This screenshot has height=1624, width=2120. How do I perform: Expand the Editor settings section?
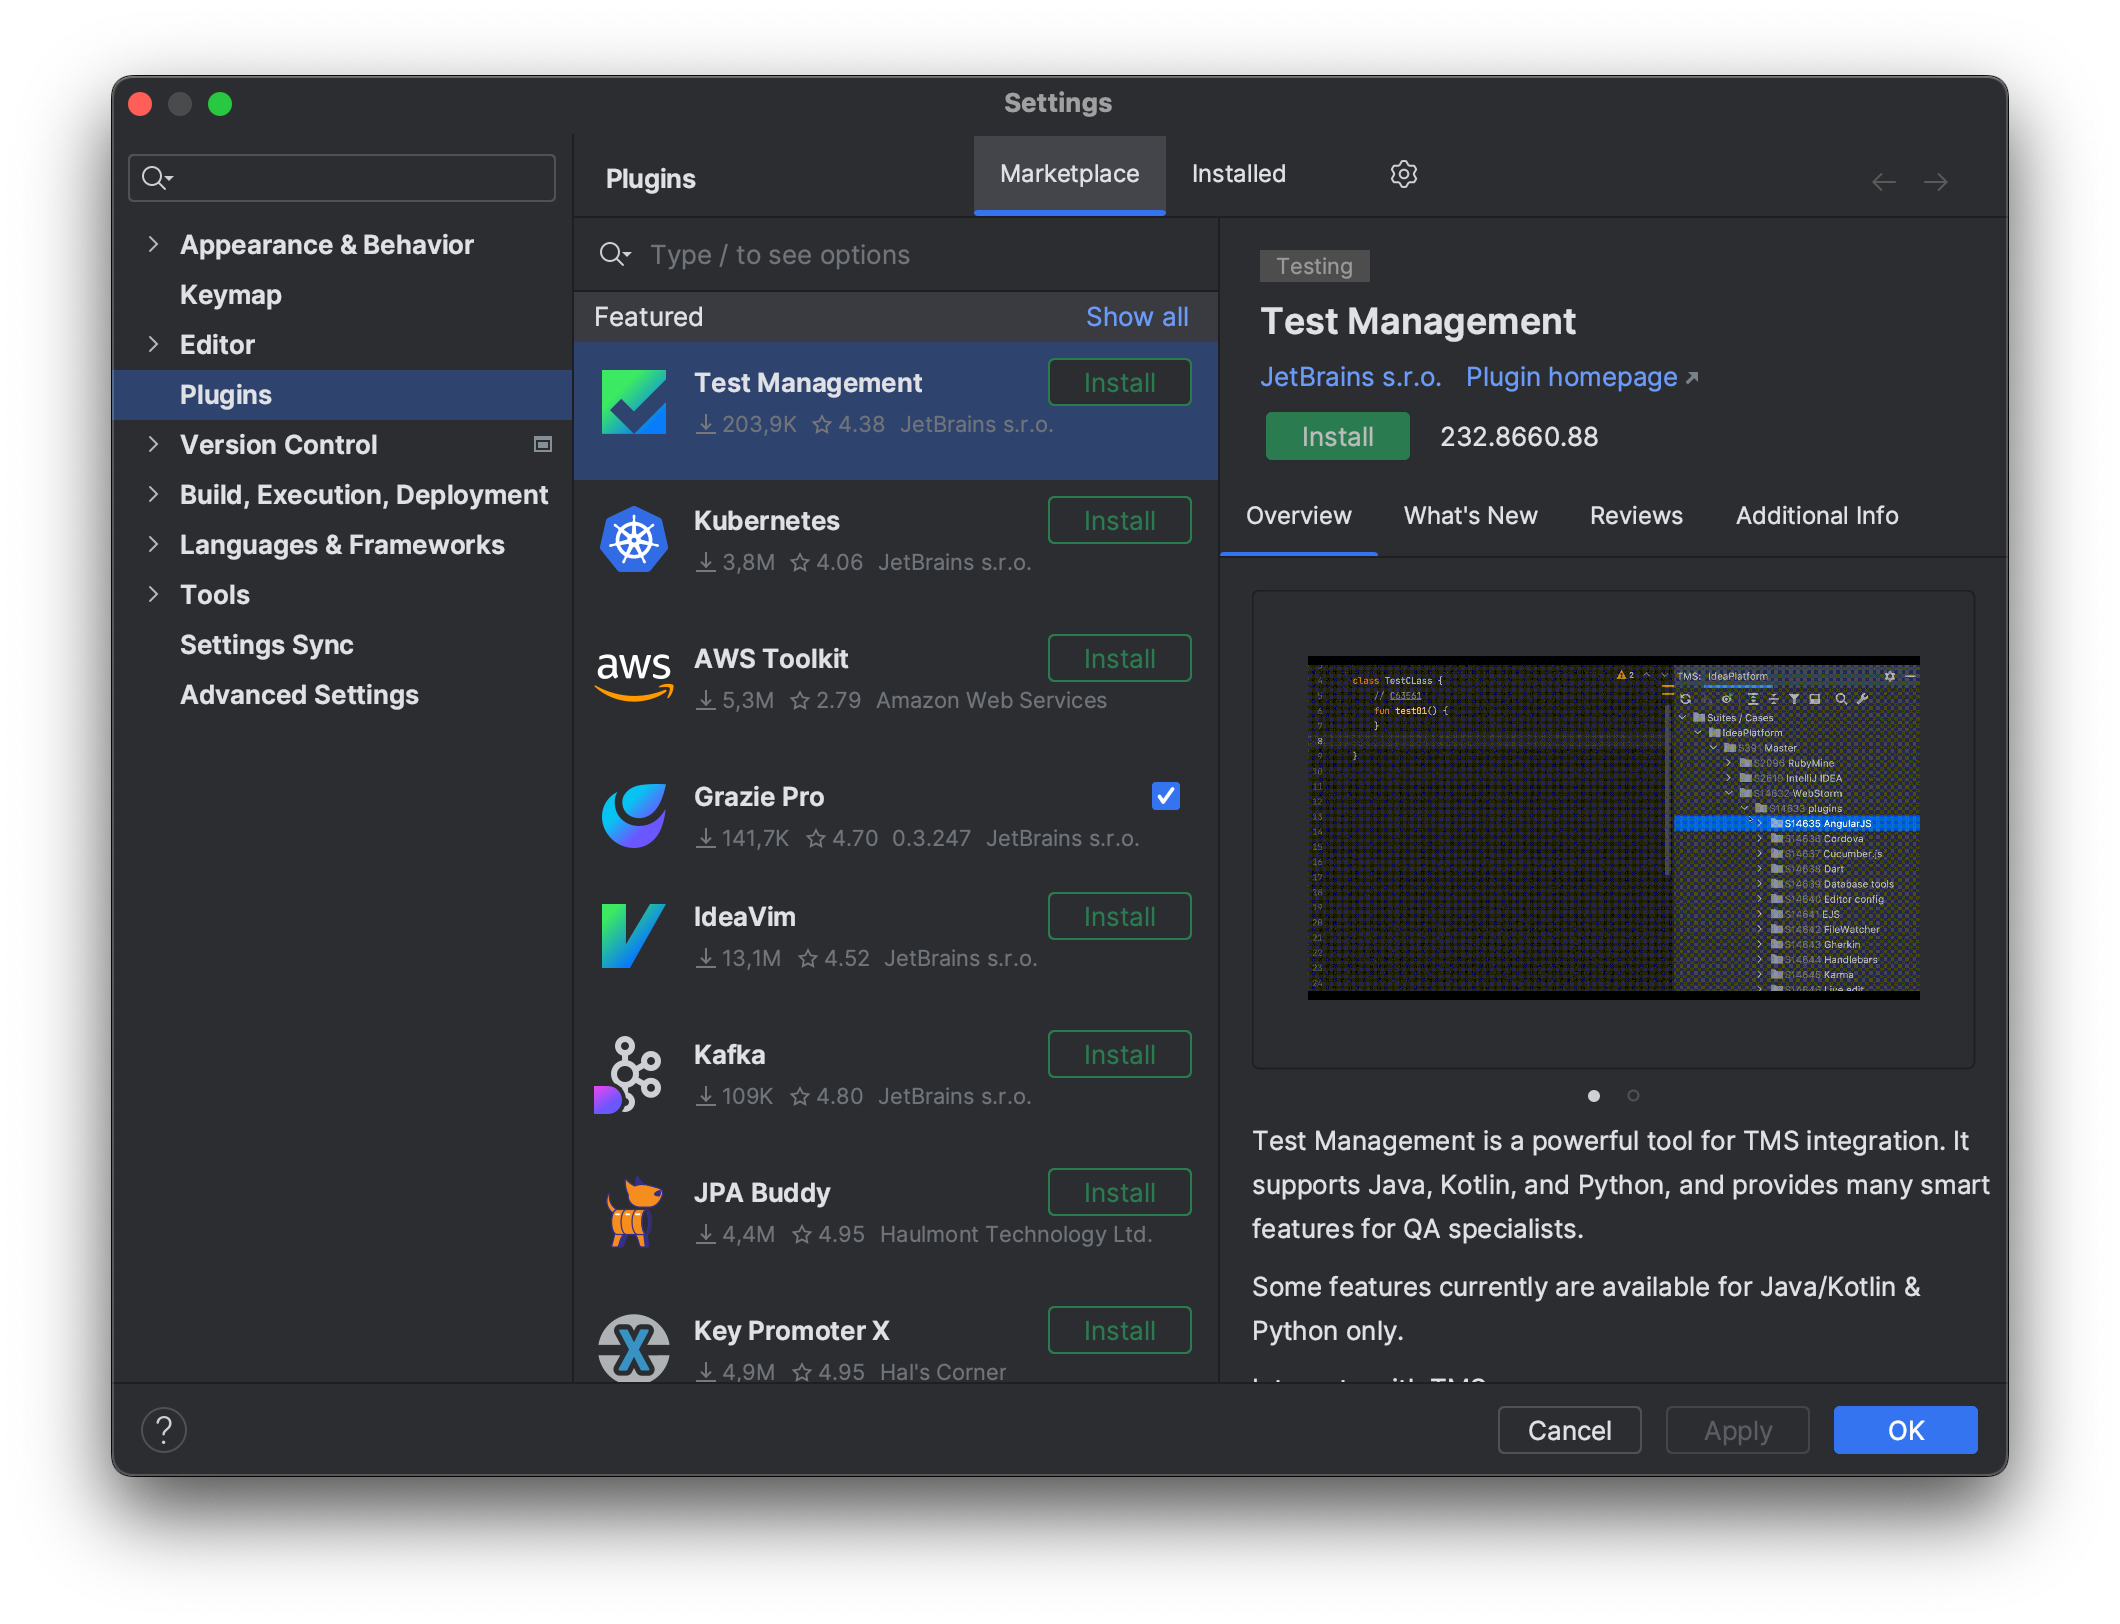[153, 344]
